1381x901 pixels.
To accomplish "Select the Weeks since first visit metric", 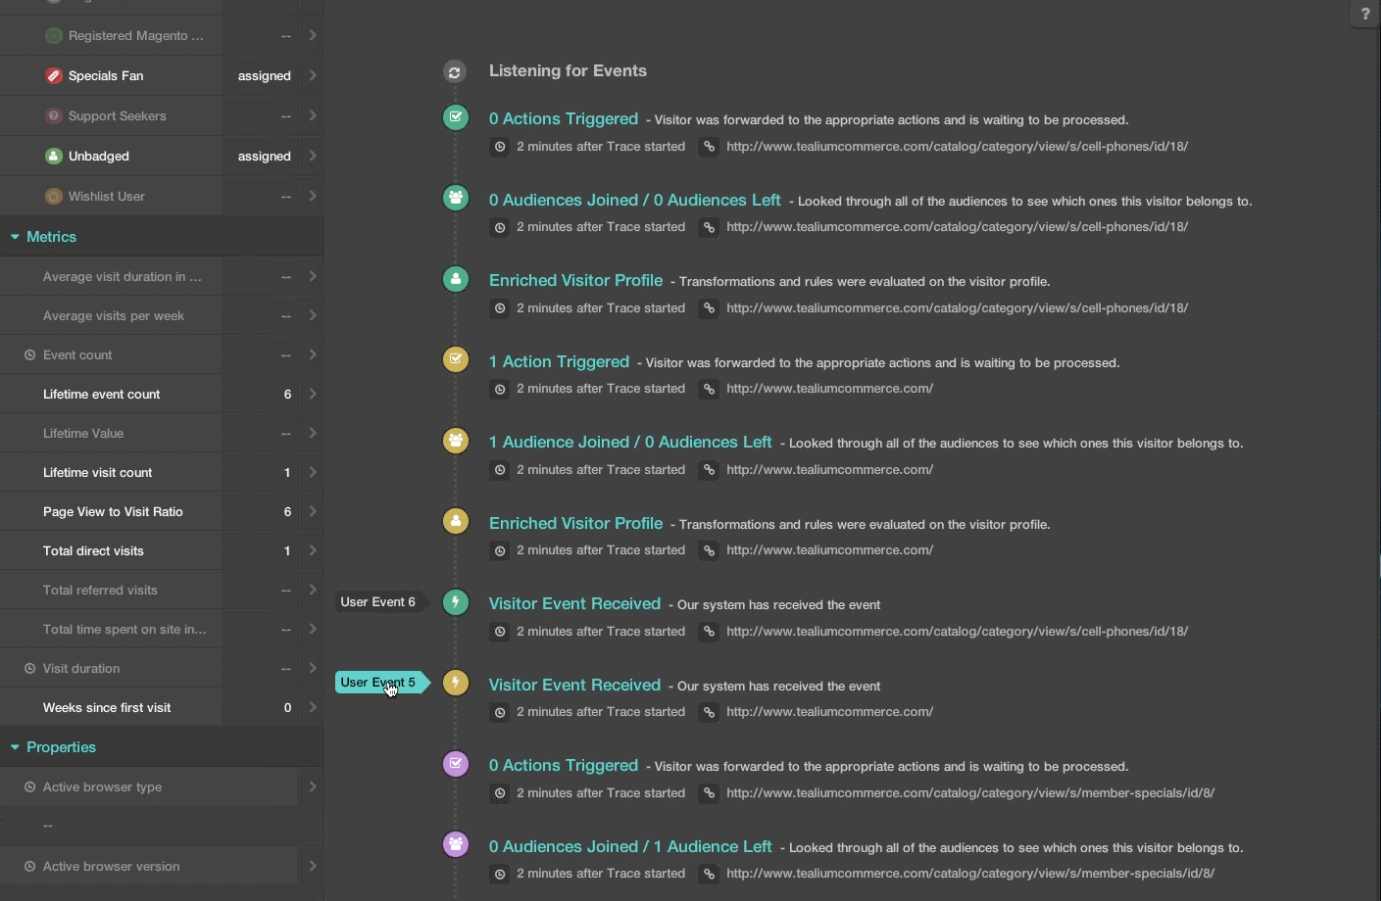I will click(x=107, y=708).
